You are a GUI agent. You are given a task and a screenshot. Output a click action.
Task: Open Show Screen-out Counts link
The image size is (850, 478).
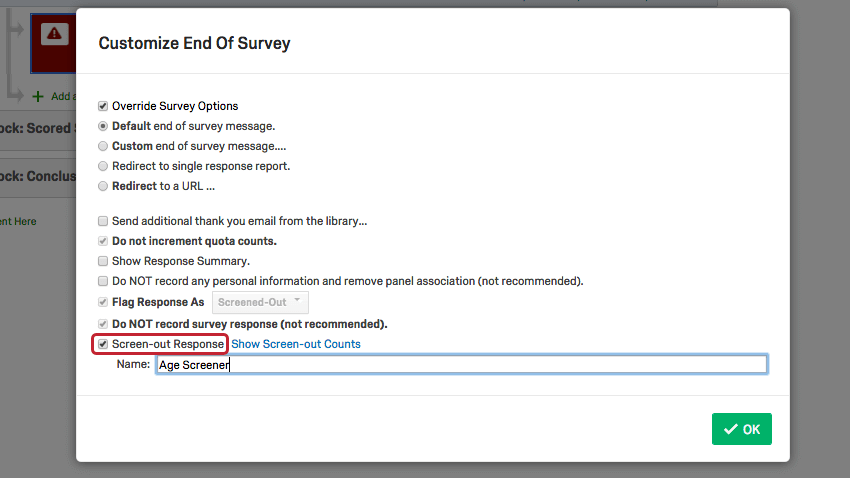296,344
